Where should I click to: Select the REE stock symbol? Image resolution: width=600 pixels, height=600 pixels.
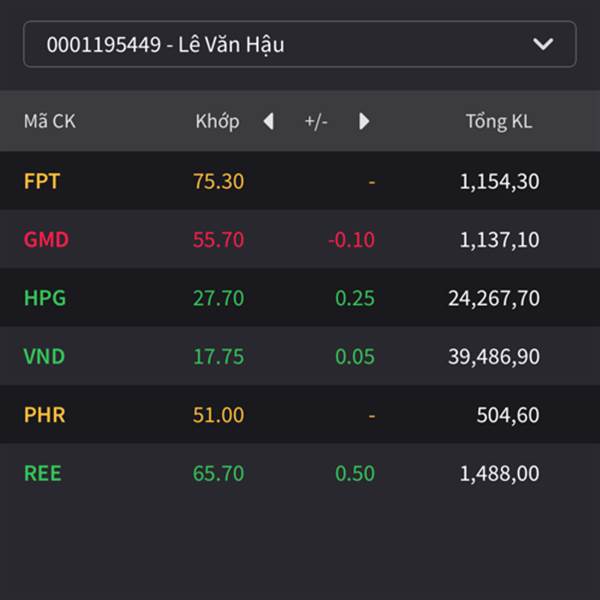43,473
